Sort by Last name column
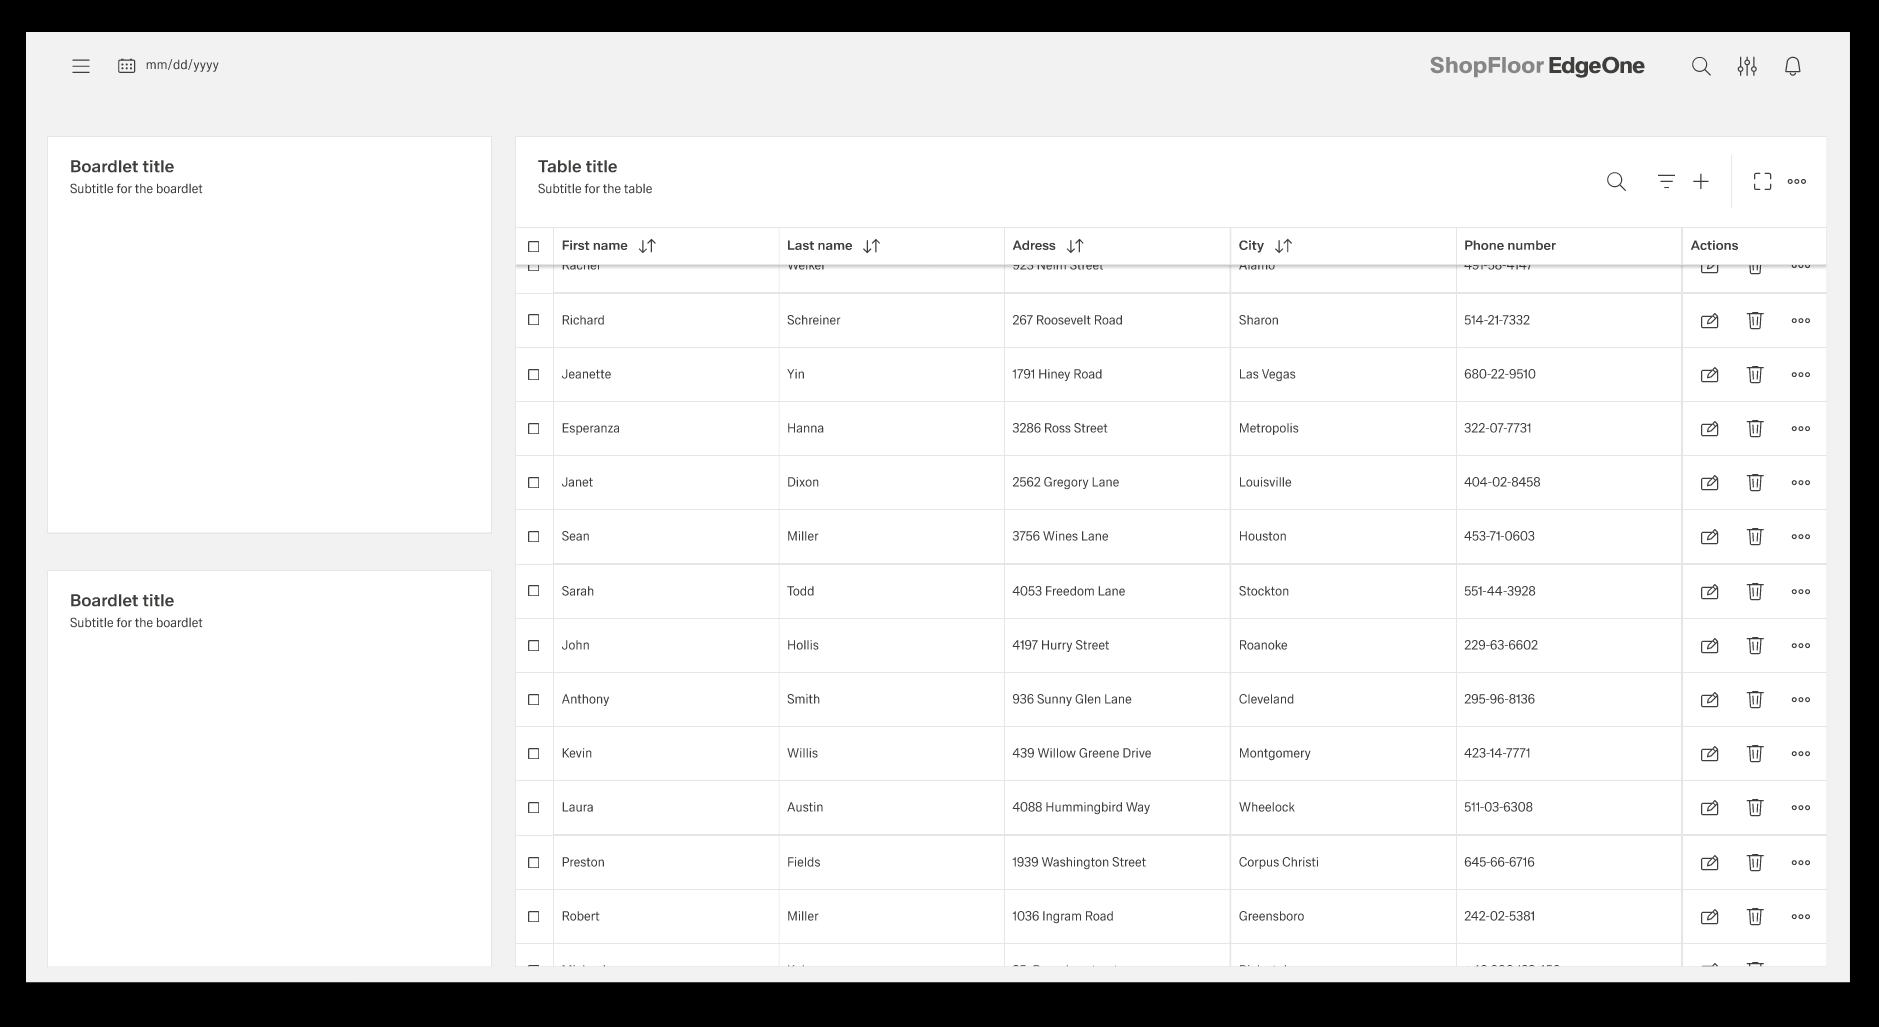1879x1027 pixels. click(871, 246)
